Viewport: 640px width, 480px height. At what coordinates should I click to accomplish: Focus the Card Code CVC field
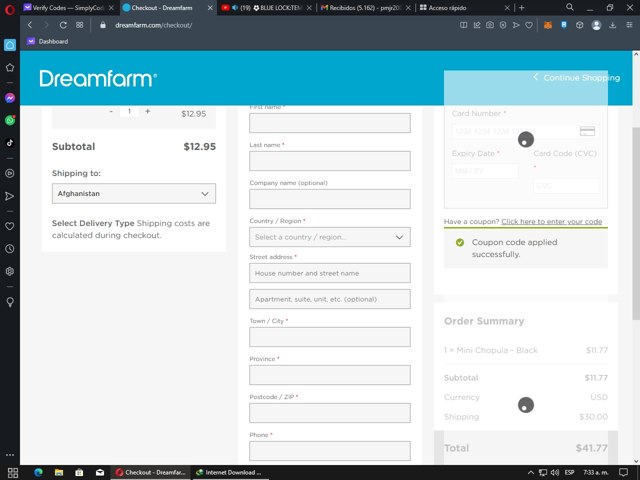point(567,186)
